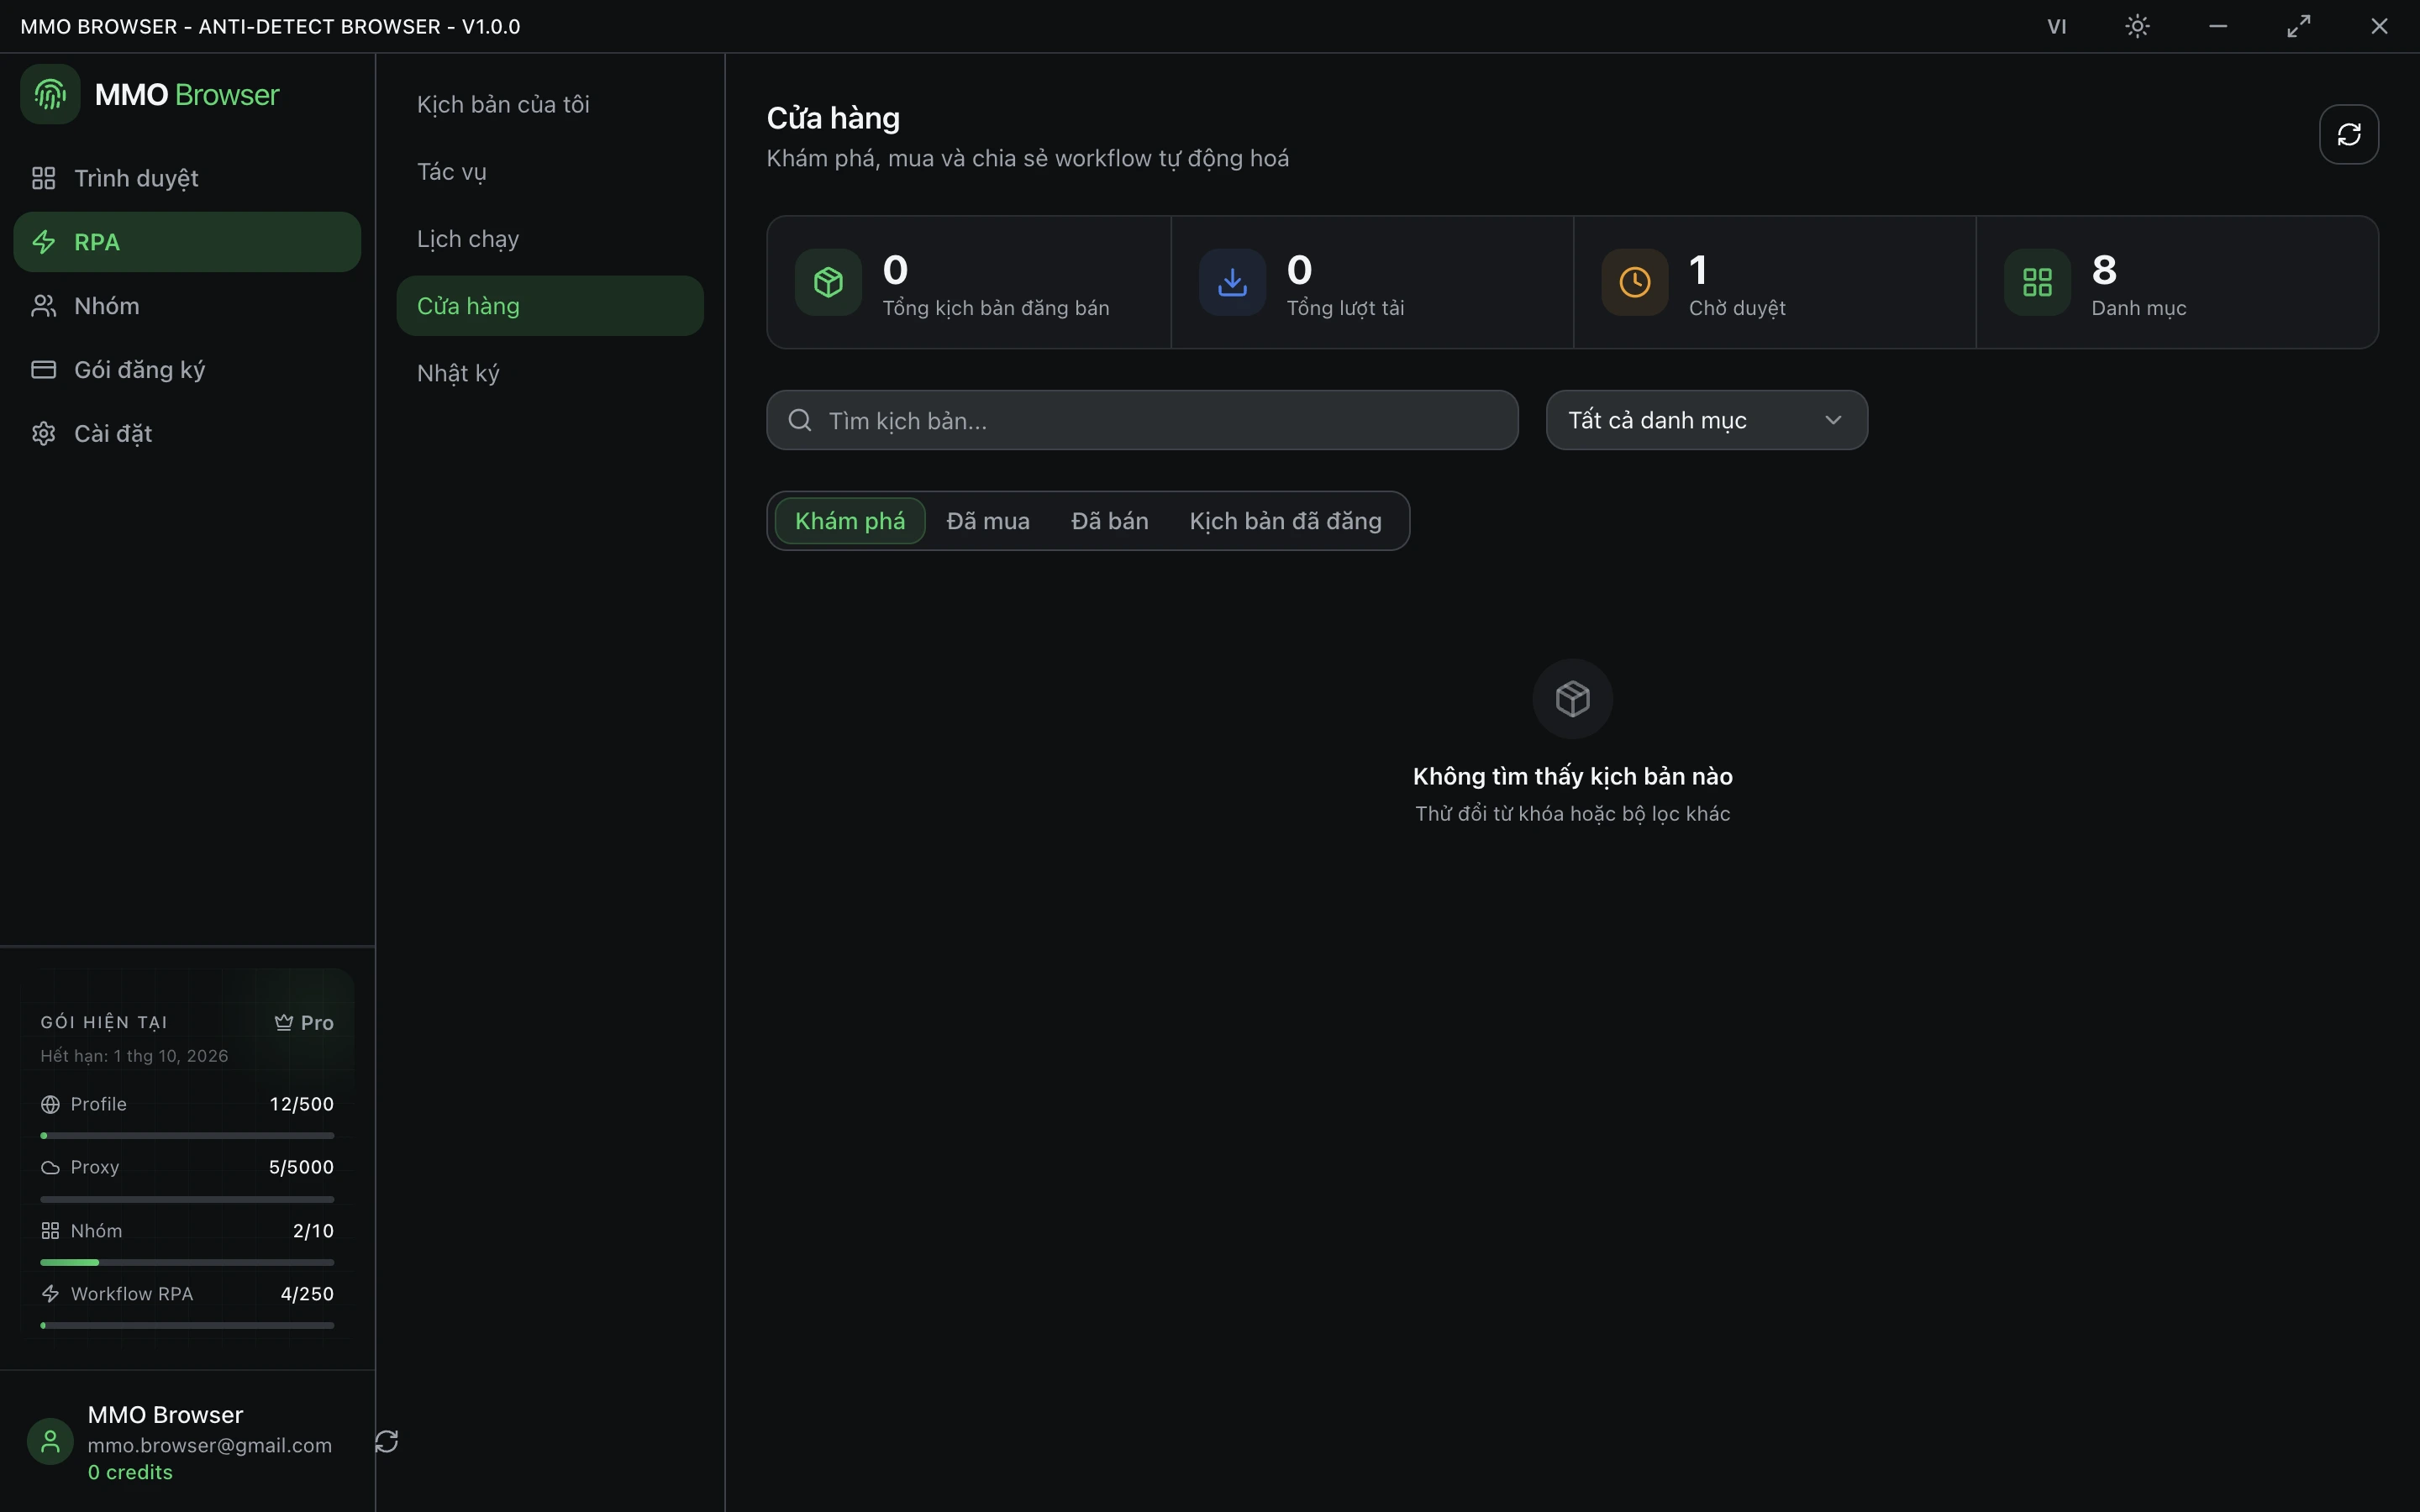
Task: Toggle the light/dark theme sun icon
Action: coord(2137,26)
